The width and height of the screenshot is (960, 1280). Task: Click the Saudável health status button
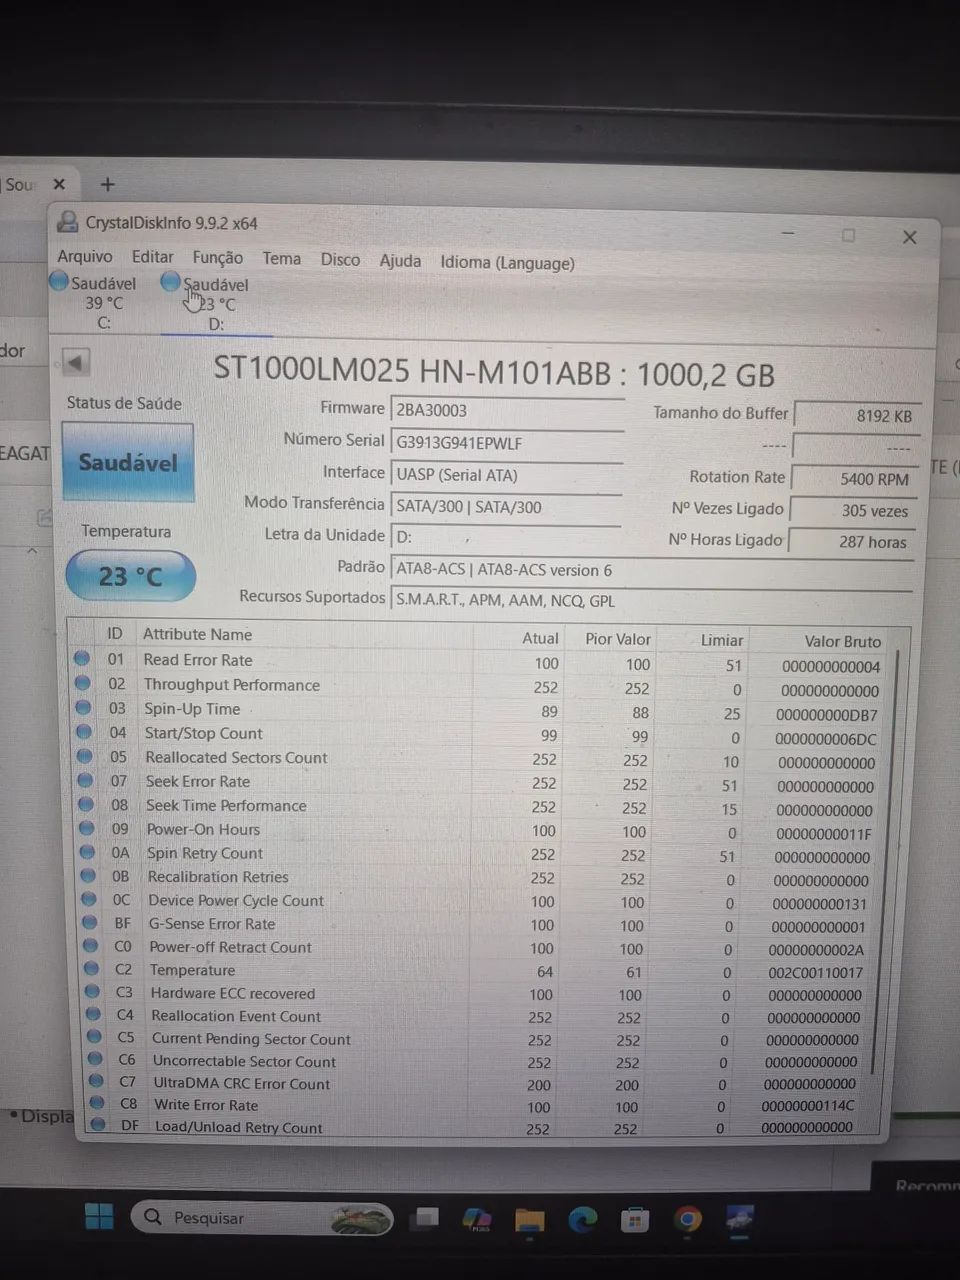[x=128, y=462]
